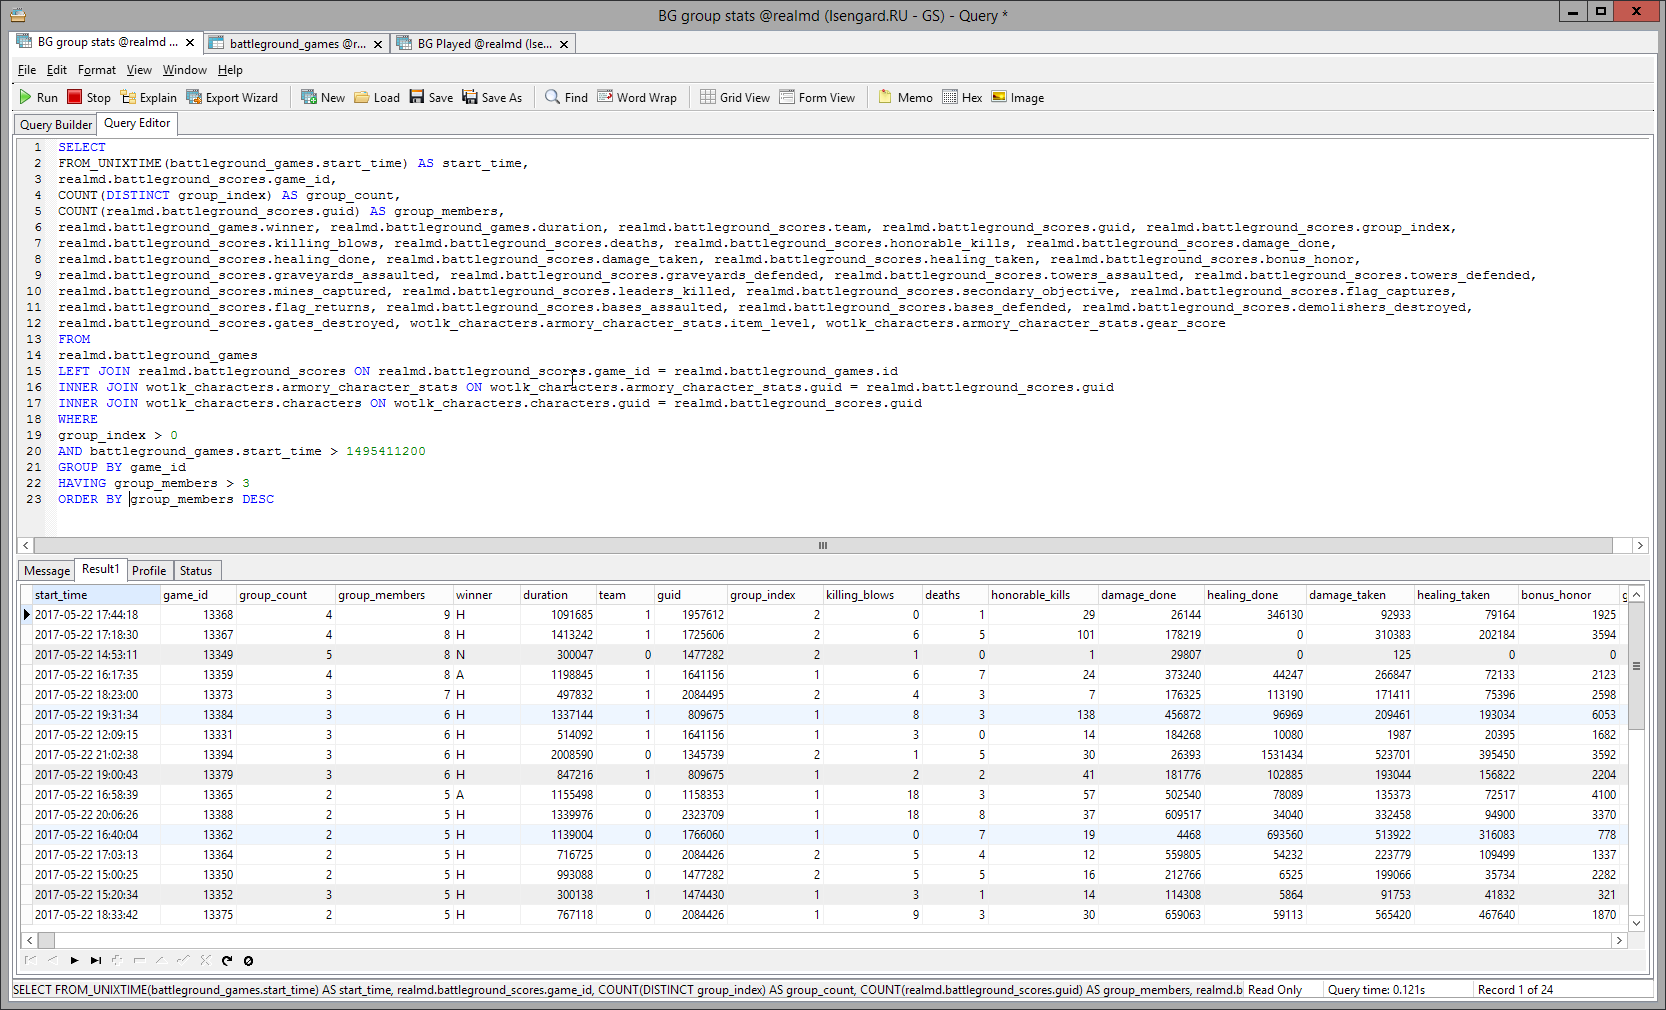Open the Find tool

click(566, 97)
